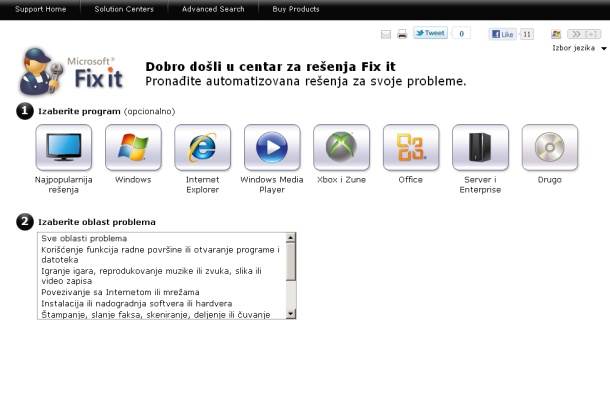610x395 pixels.
Task: Open the Buy Products menu item
Action: [296, 9]
